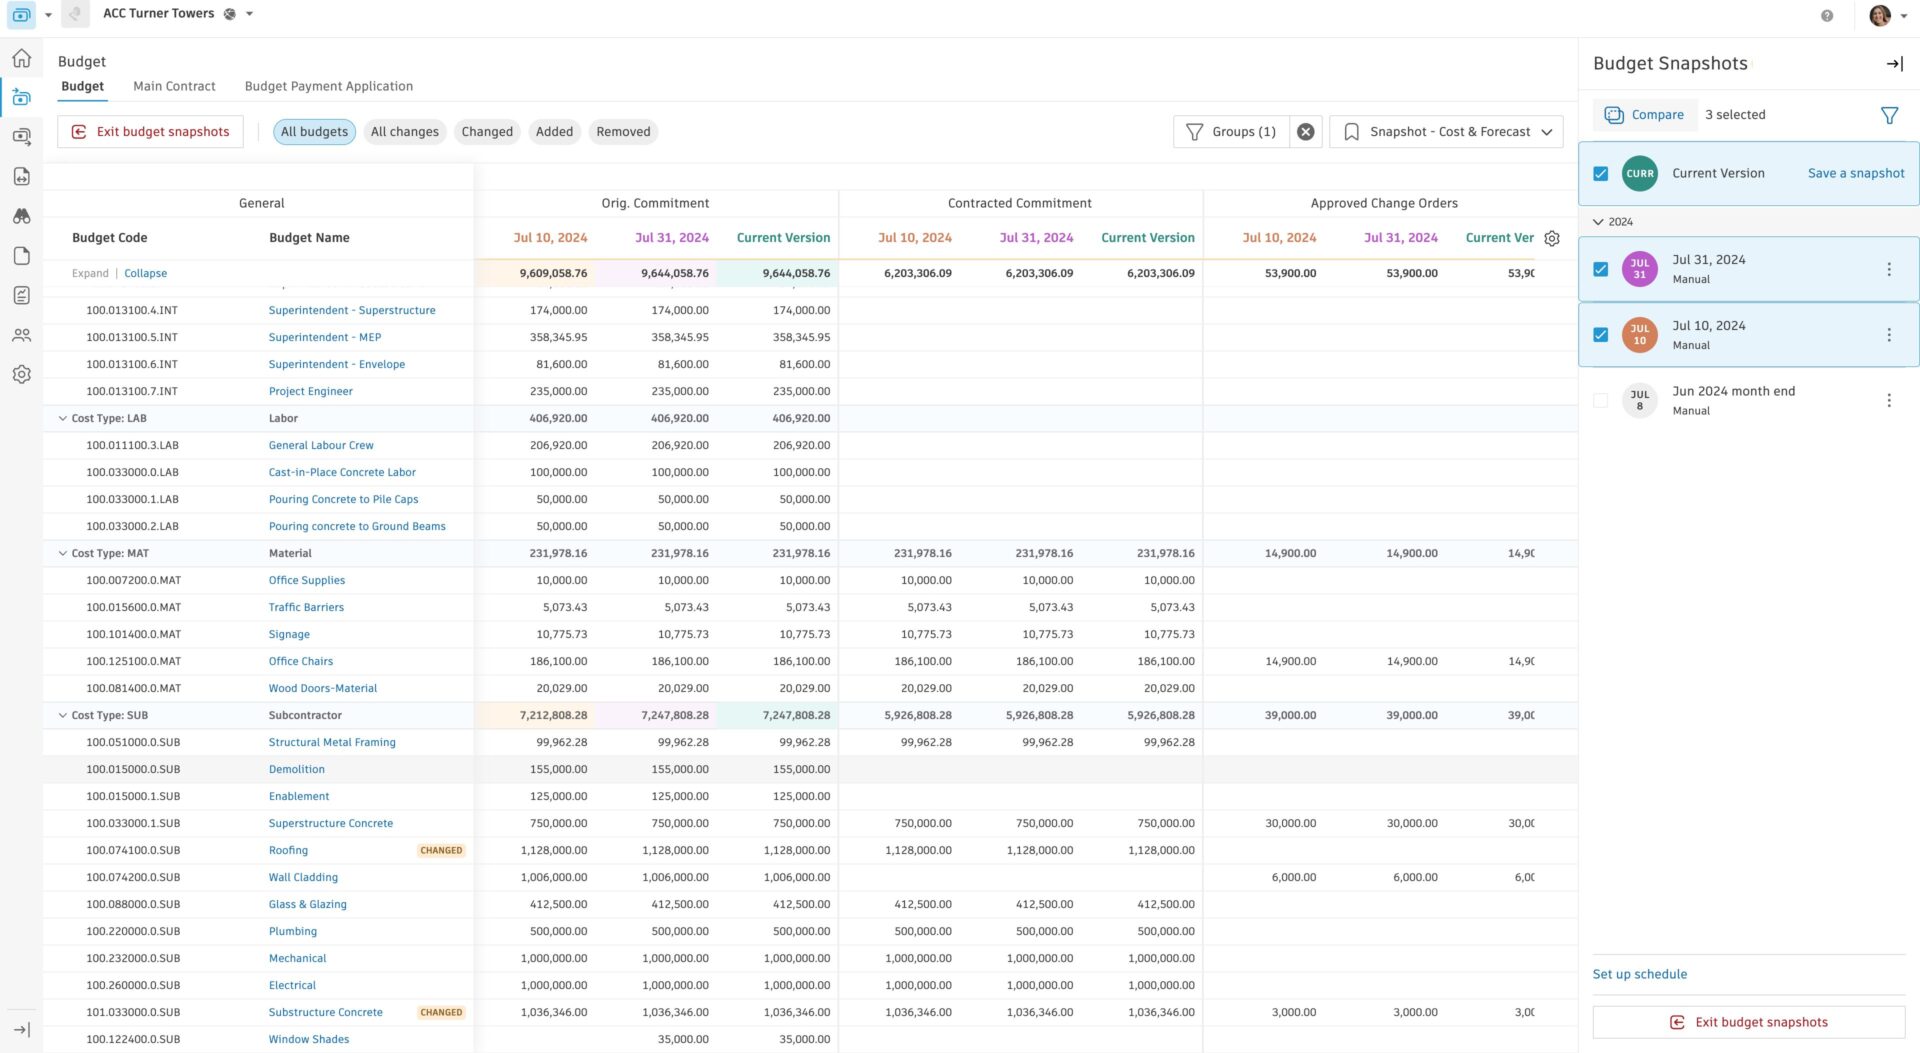Open the Set up schedule link

coord(1639,974)
